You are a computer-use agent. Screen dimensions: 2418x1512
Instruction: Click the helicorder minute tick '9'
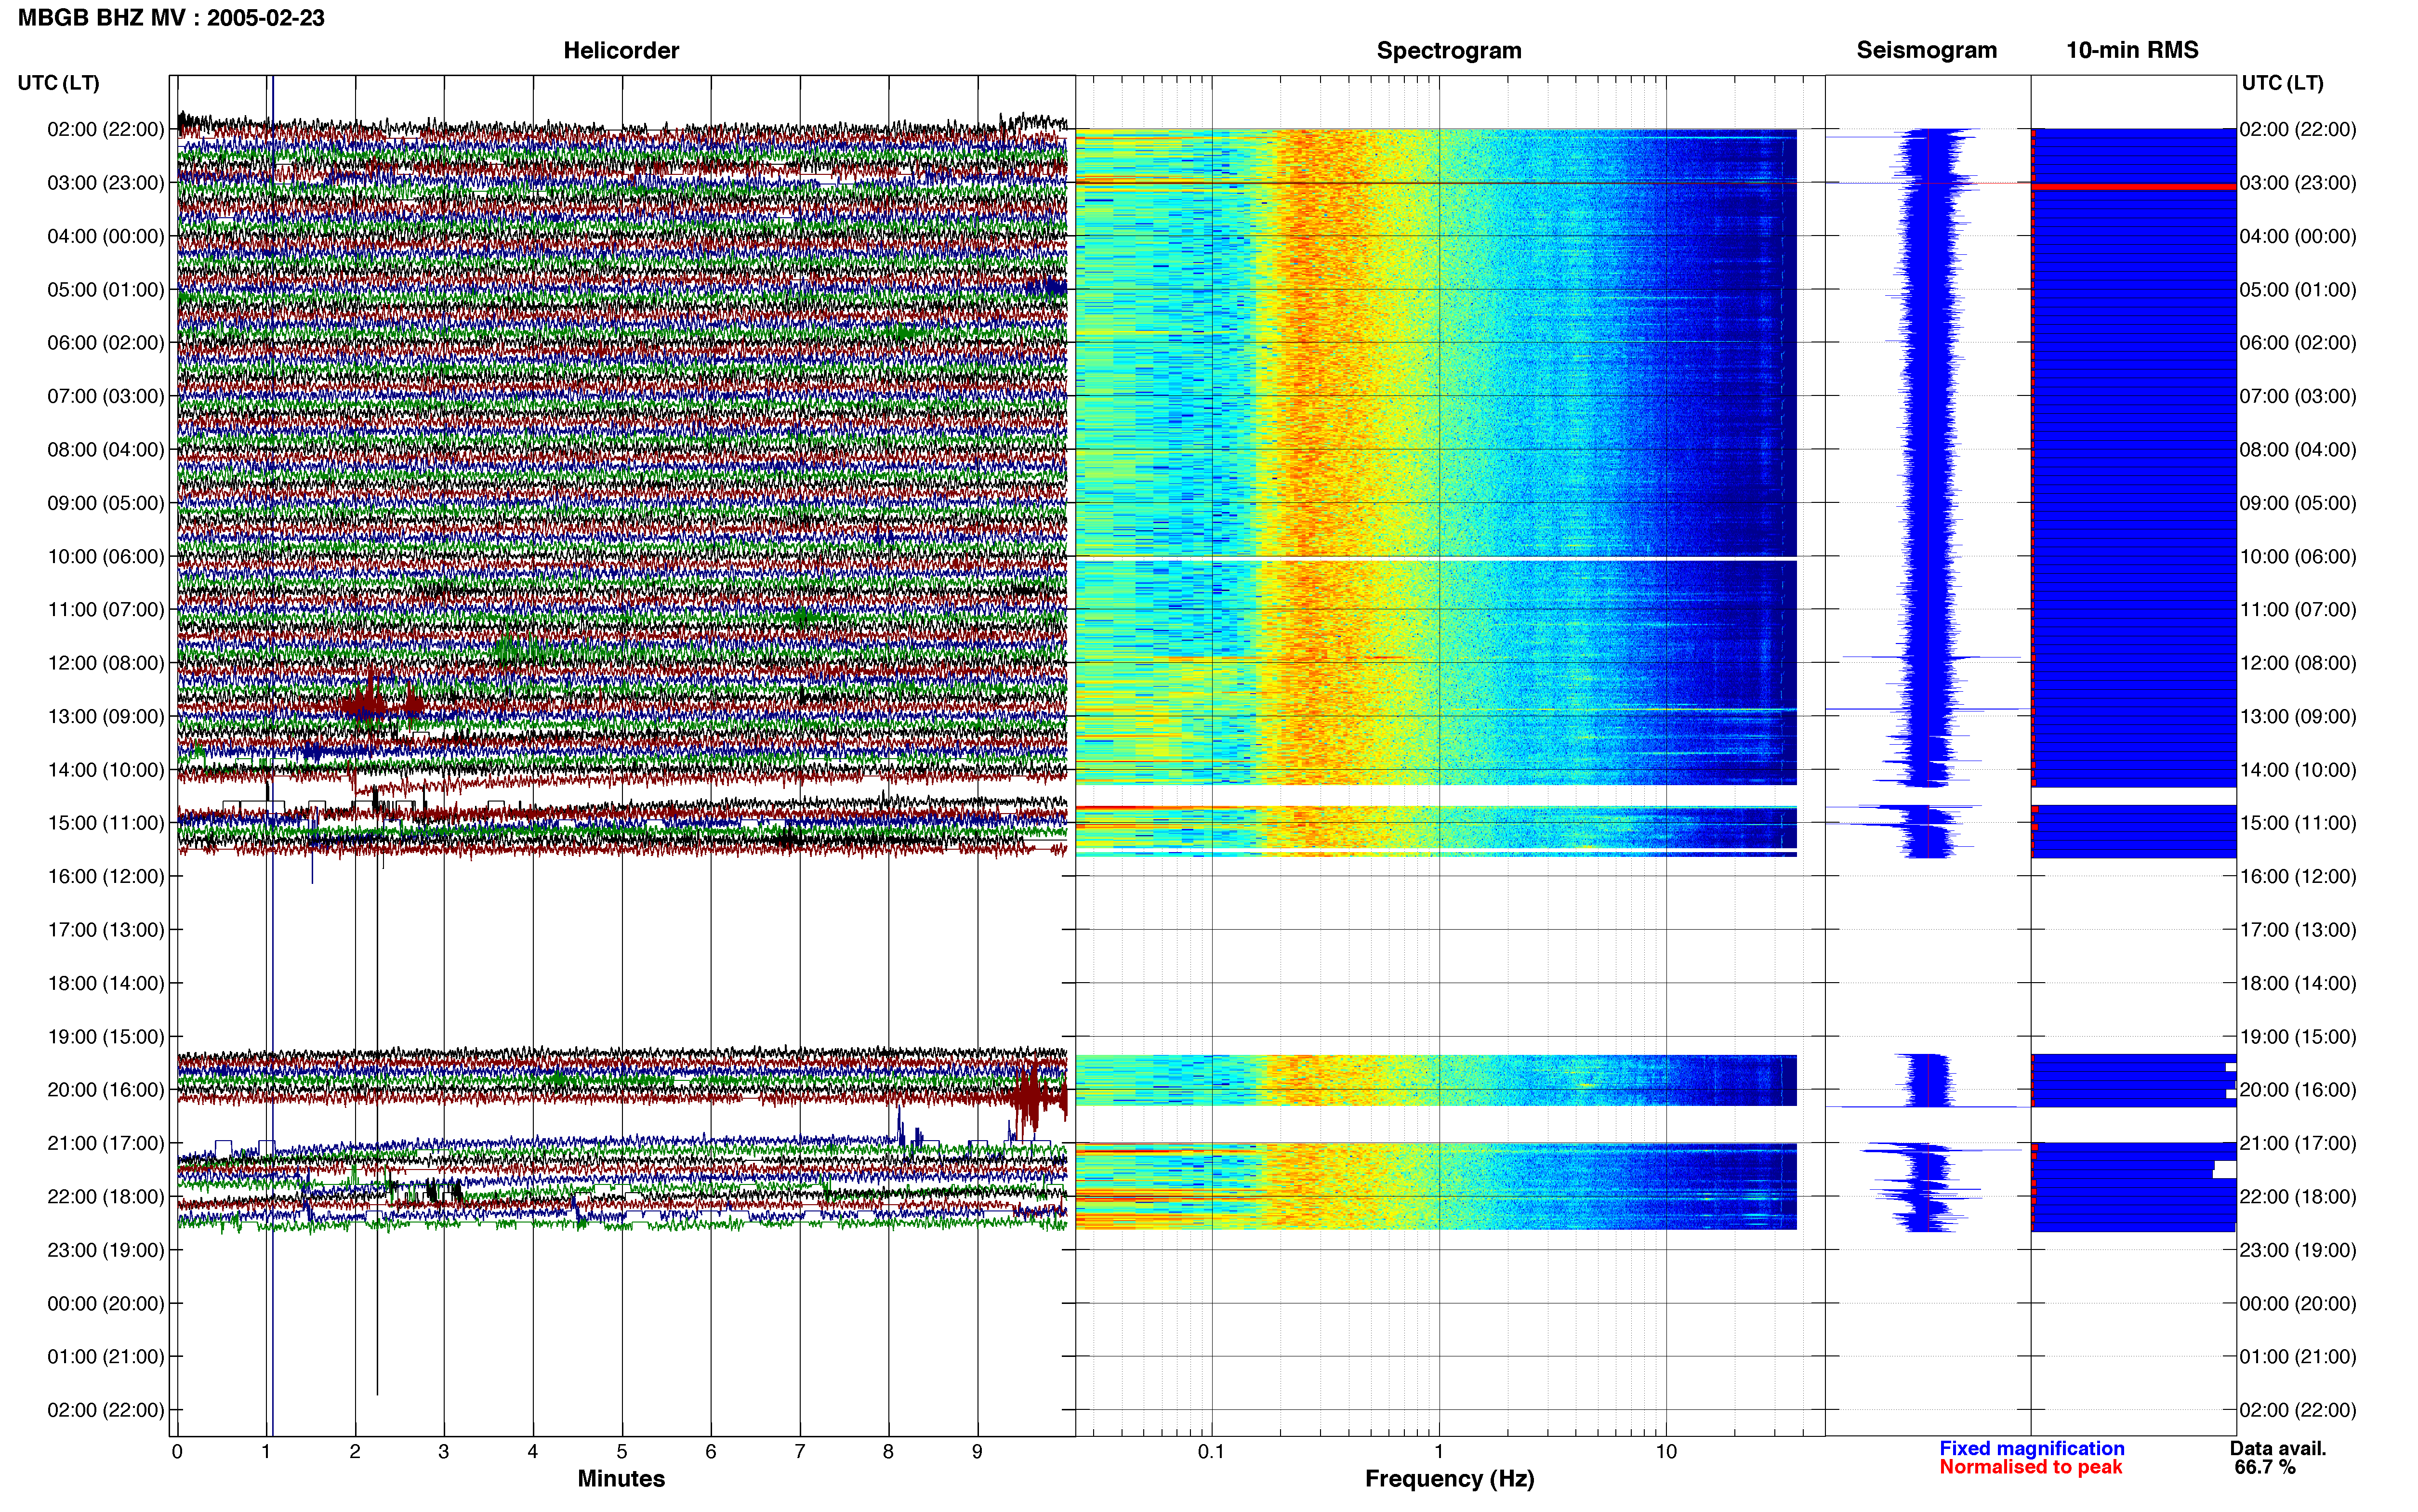click(977, 1452)
